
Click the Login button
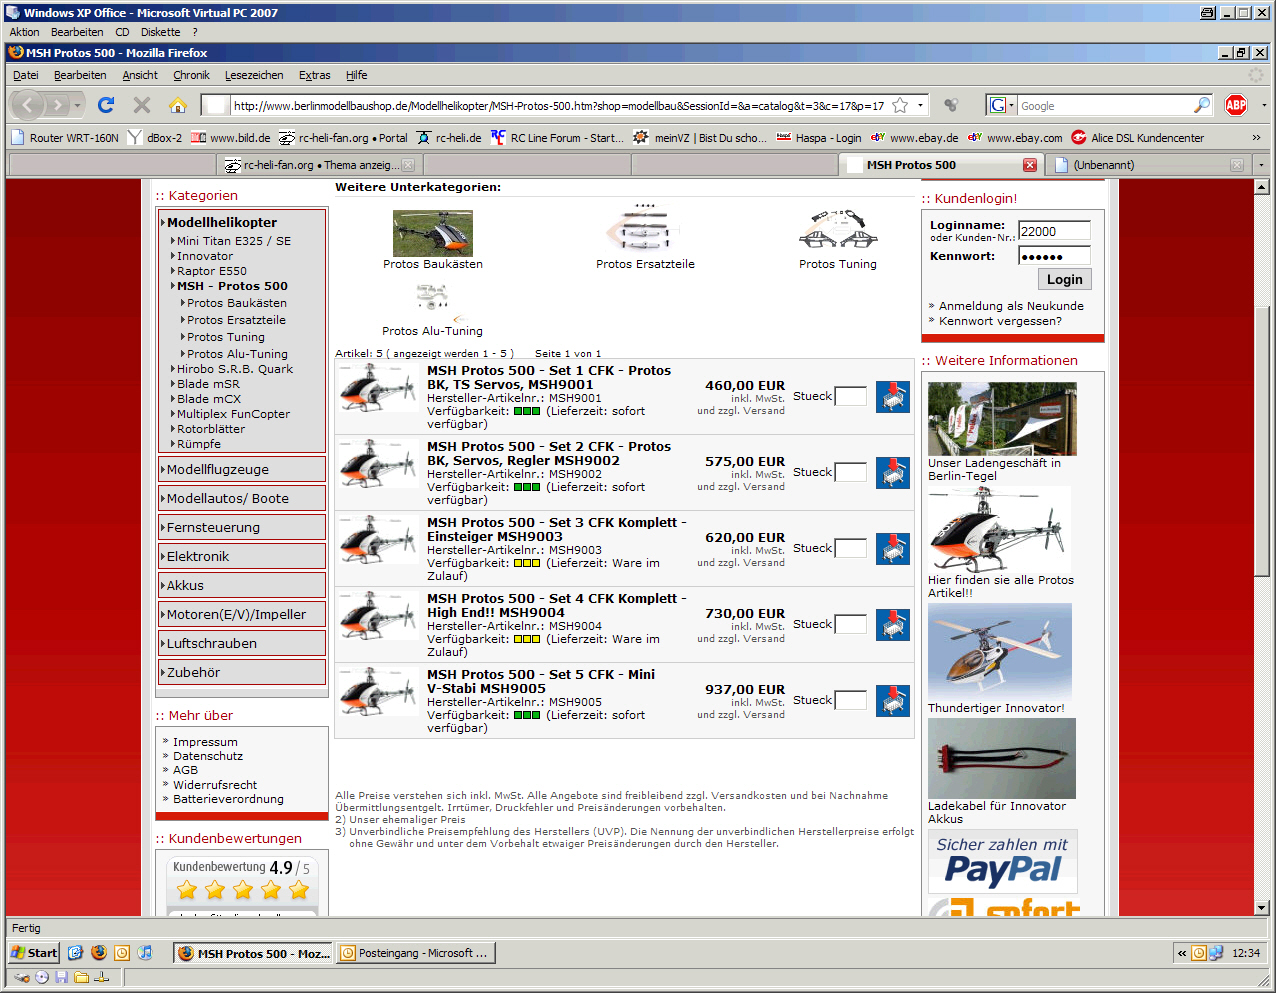[1064, 280]
